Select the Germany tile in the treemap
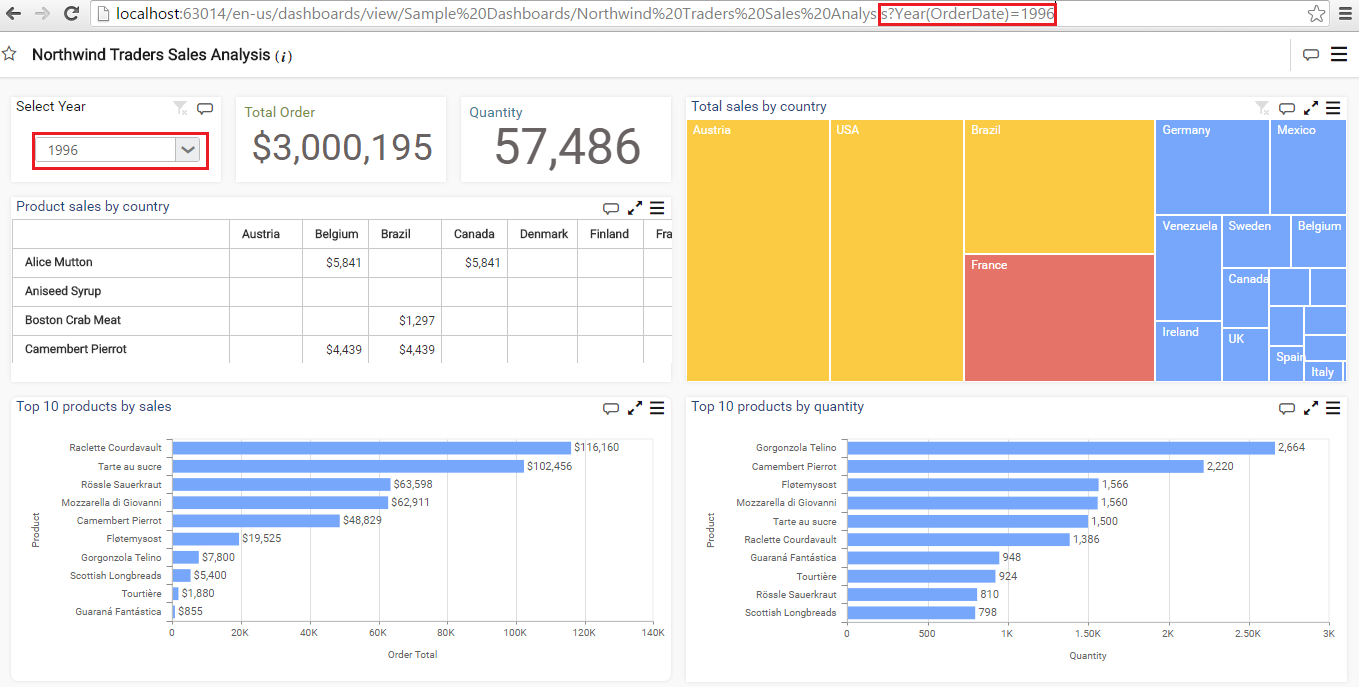 point(1212,167)
